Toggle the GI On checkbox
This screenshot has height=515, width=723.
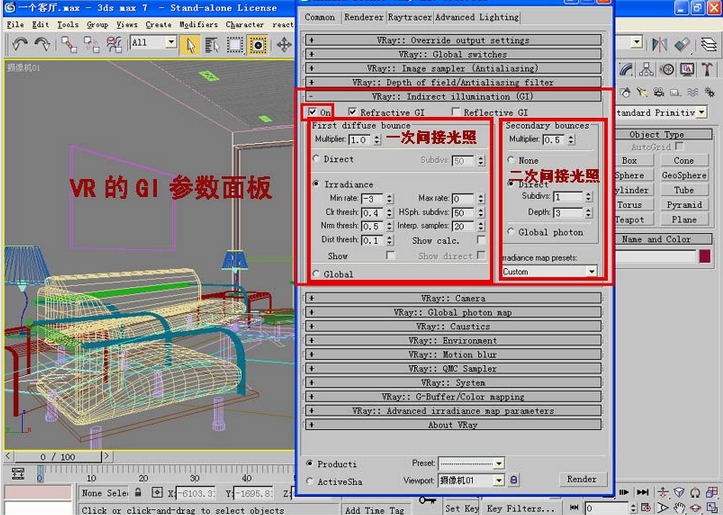click(x=313, y=112)
